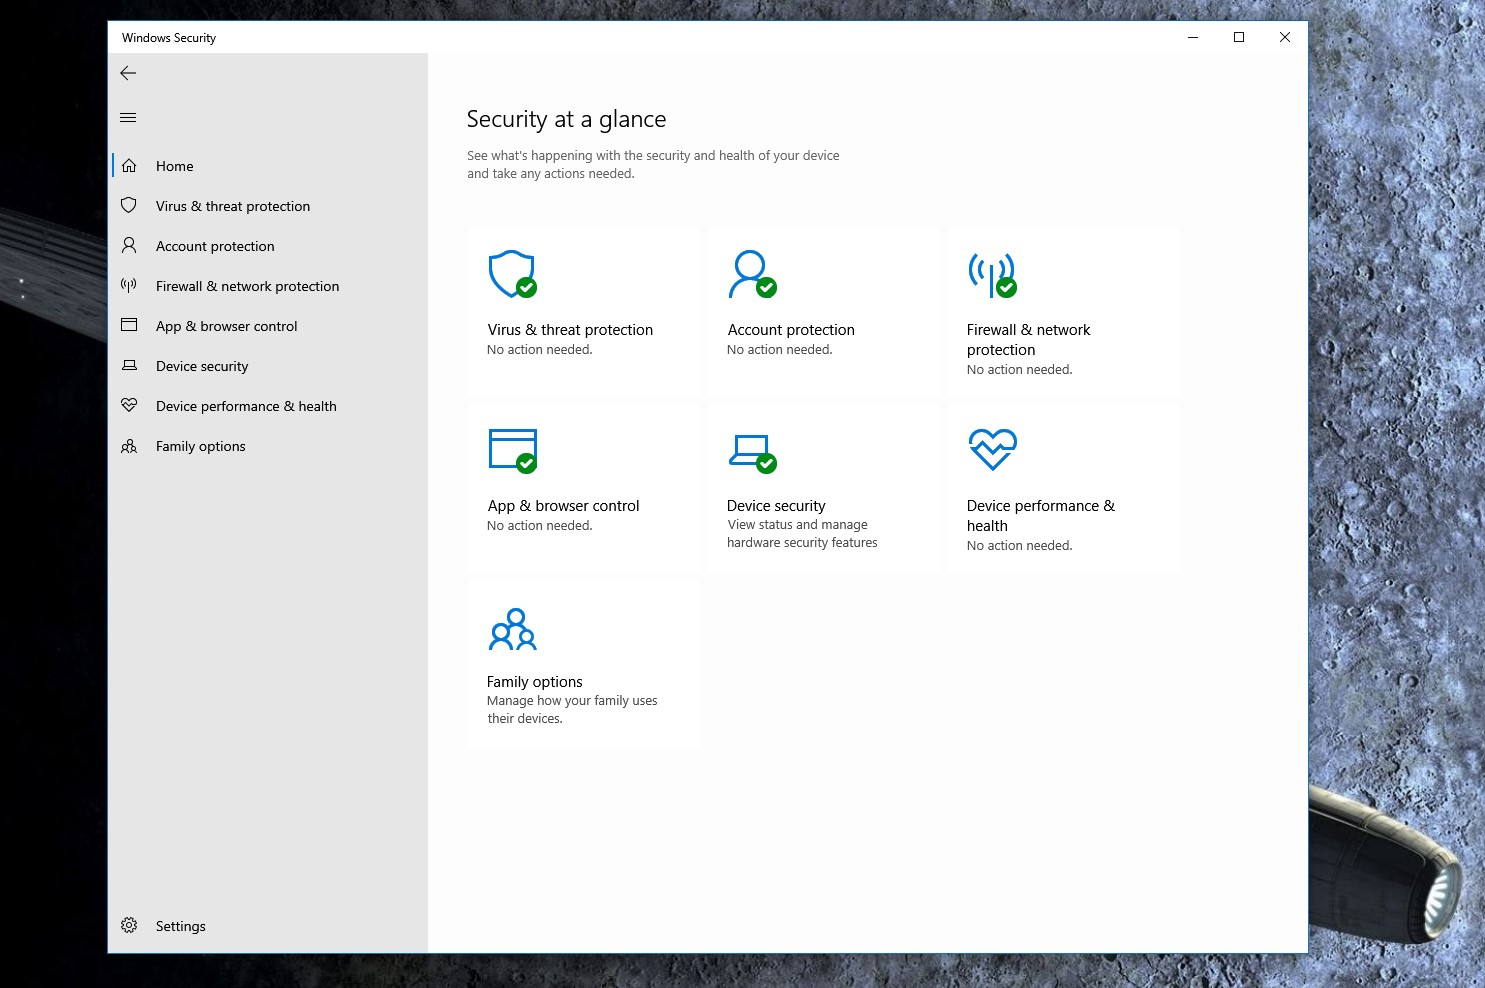Open the Family options tile title
1485x988 pixels.
coord(534,682)
